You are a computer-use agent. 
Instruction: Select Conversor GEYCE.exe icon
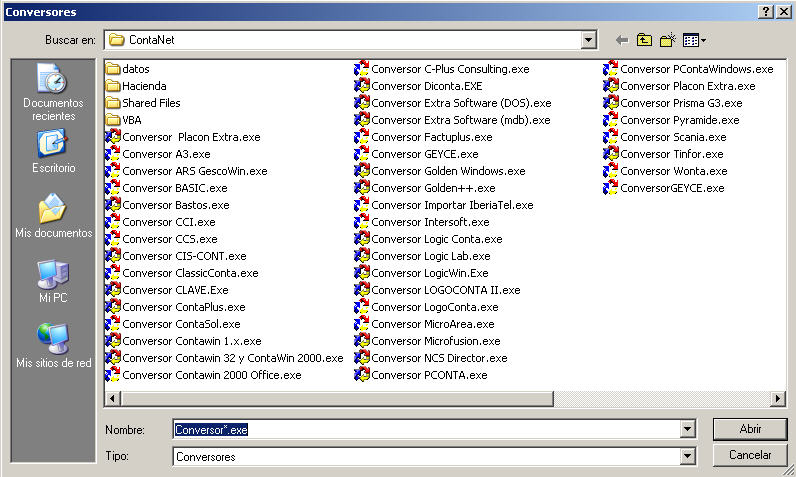coord(362,154)
